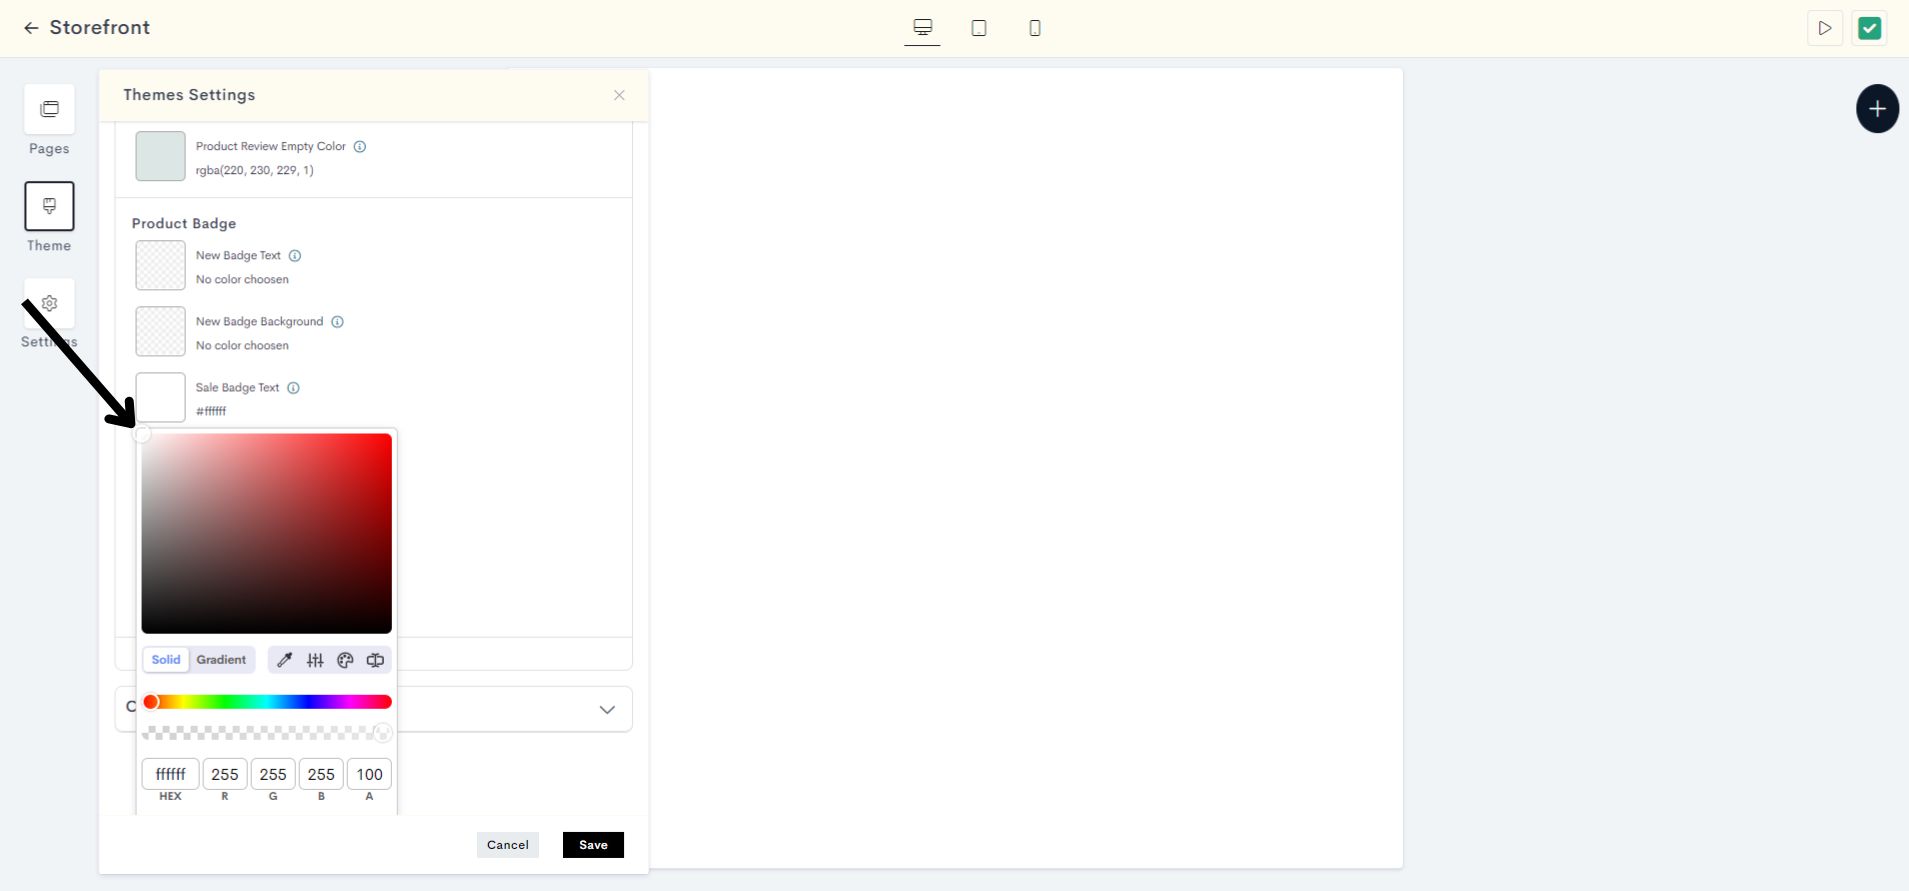This screenshot has height=891, width=1909.
Task: Click the G value input field
Action: point(273,774)
